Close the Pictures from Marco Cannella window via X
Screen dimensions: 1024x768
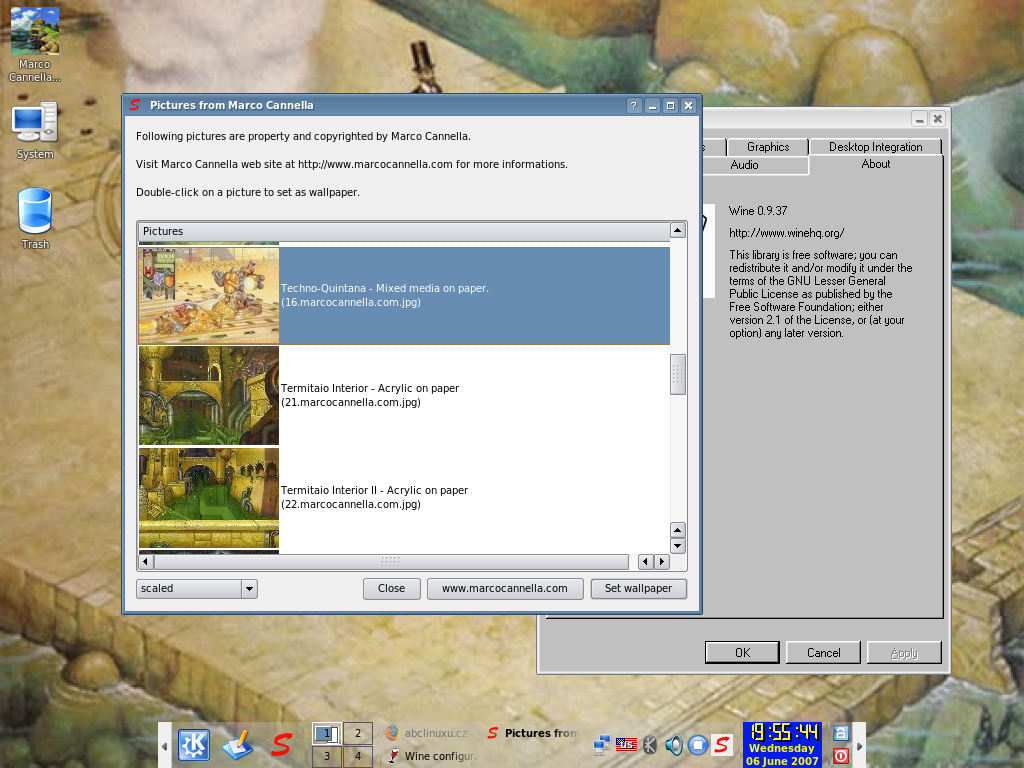[x=688, y=106]
